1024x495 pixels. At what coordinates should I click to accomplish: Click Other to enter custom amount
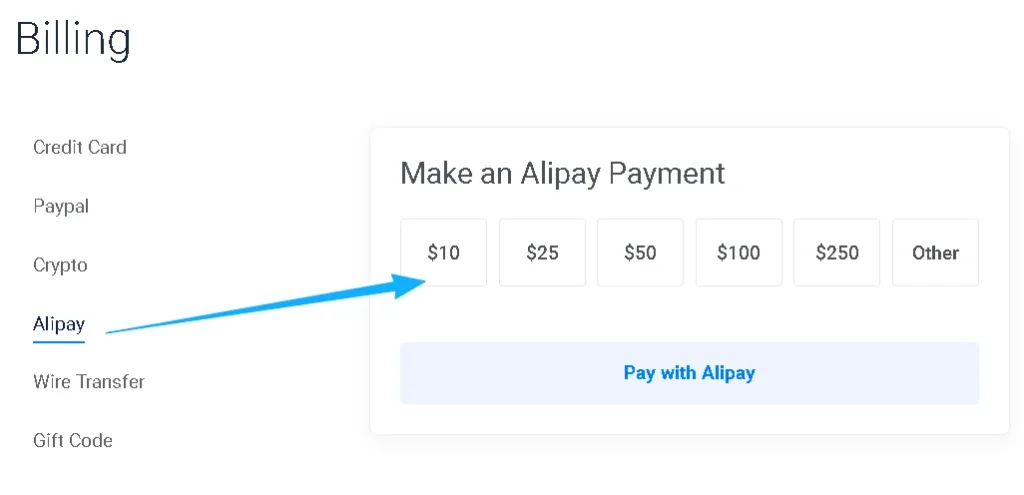[x=935, y=252]
